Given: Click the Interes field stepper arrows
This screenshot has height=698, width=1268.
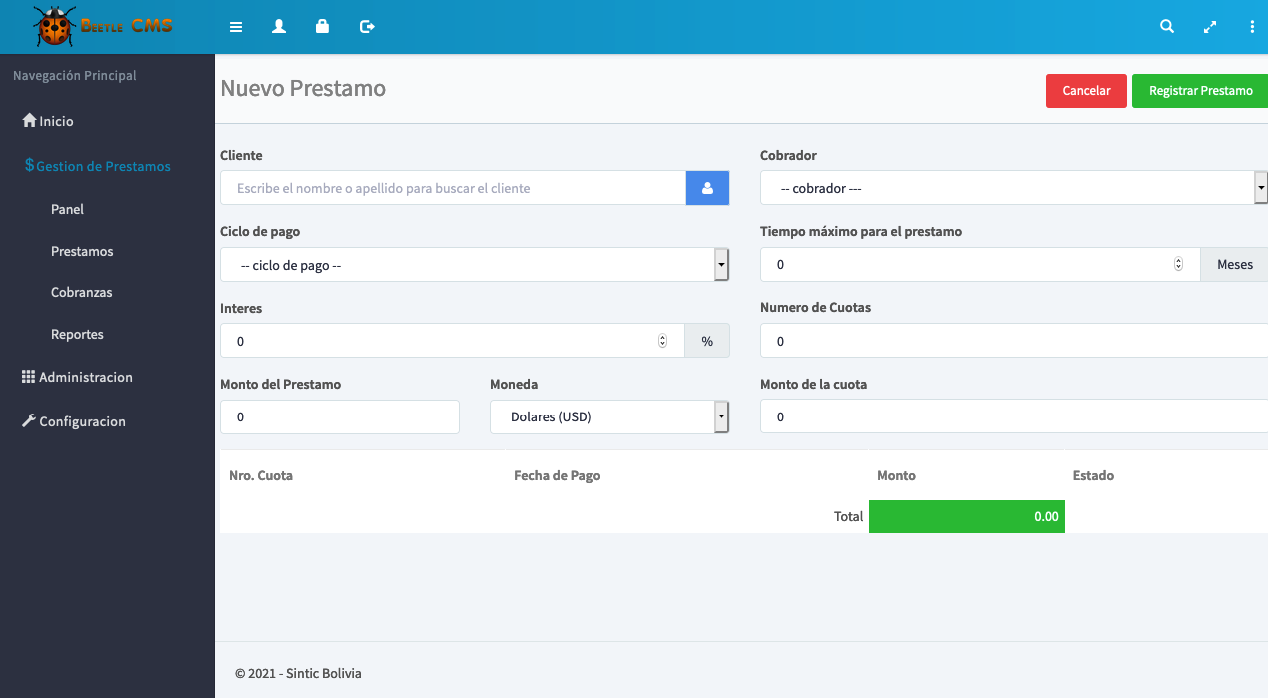Looking at the screenshot, I should (662, 341).
